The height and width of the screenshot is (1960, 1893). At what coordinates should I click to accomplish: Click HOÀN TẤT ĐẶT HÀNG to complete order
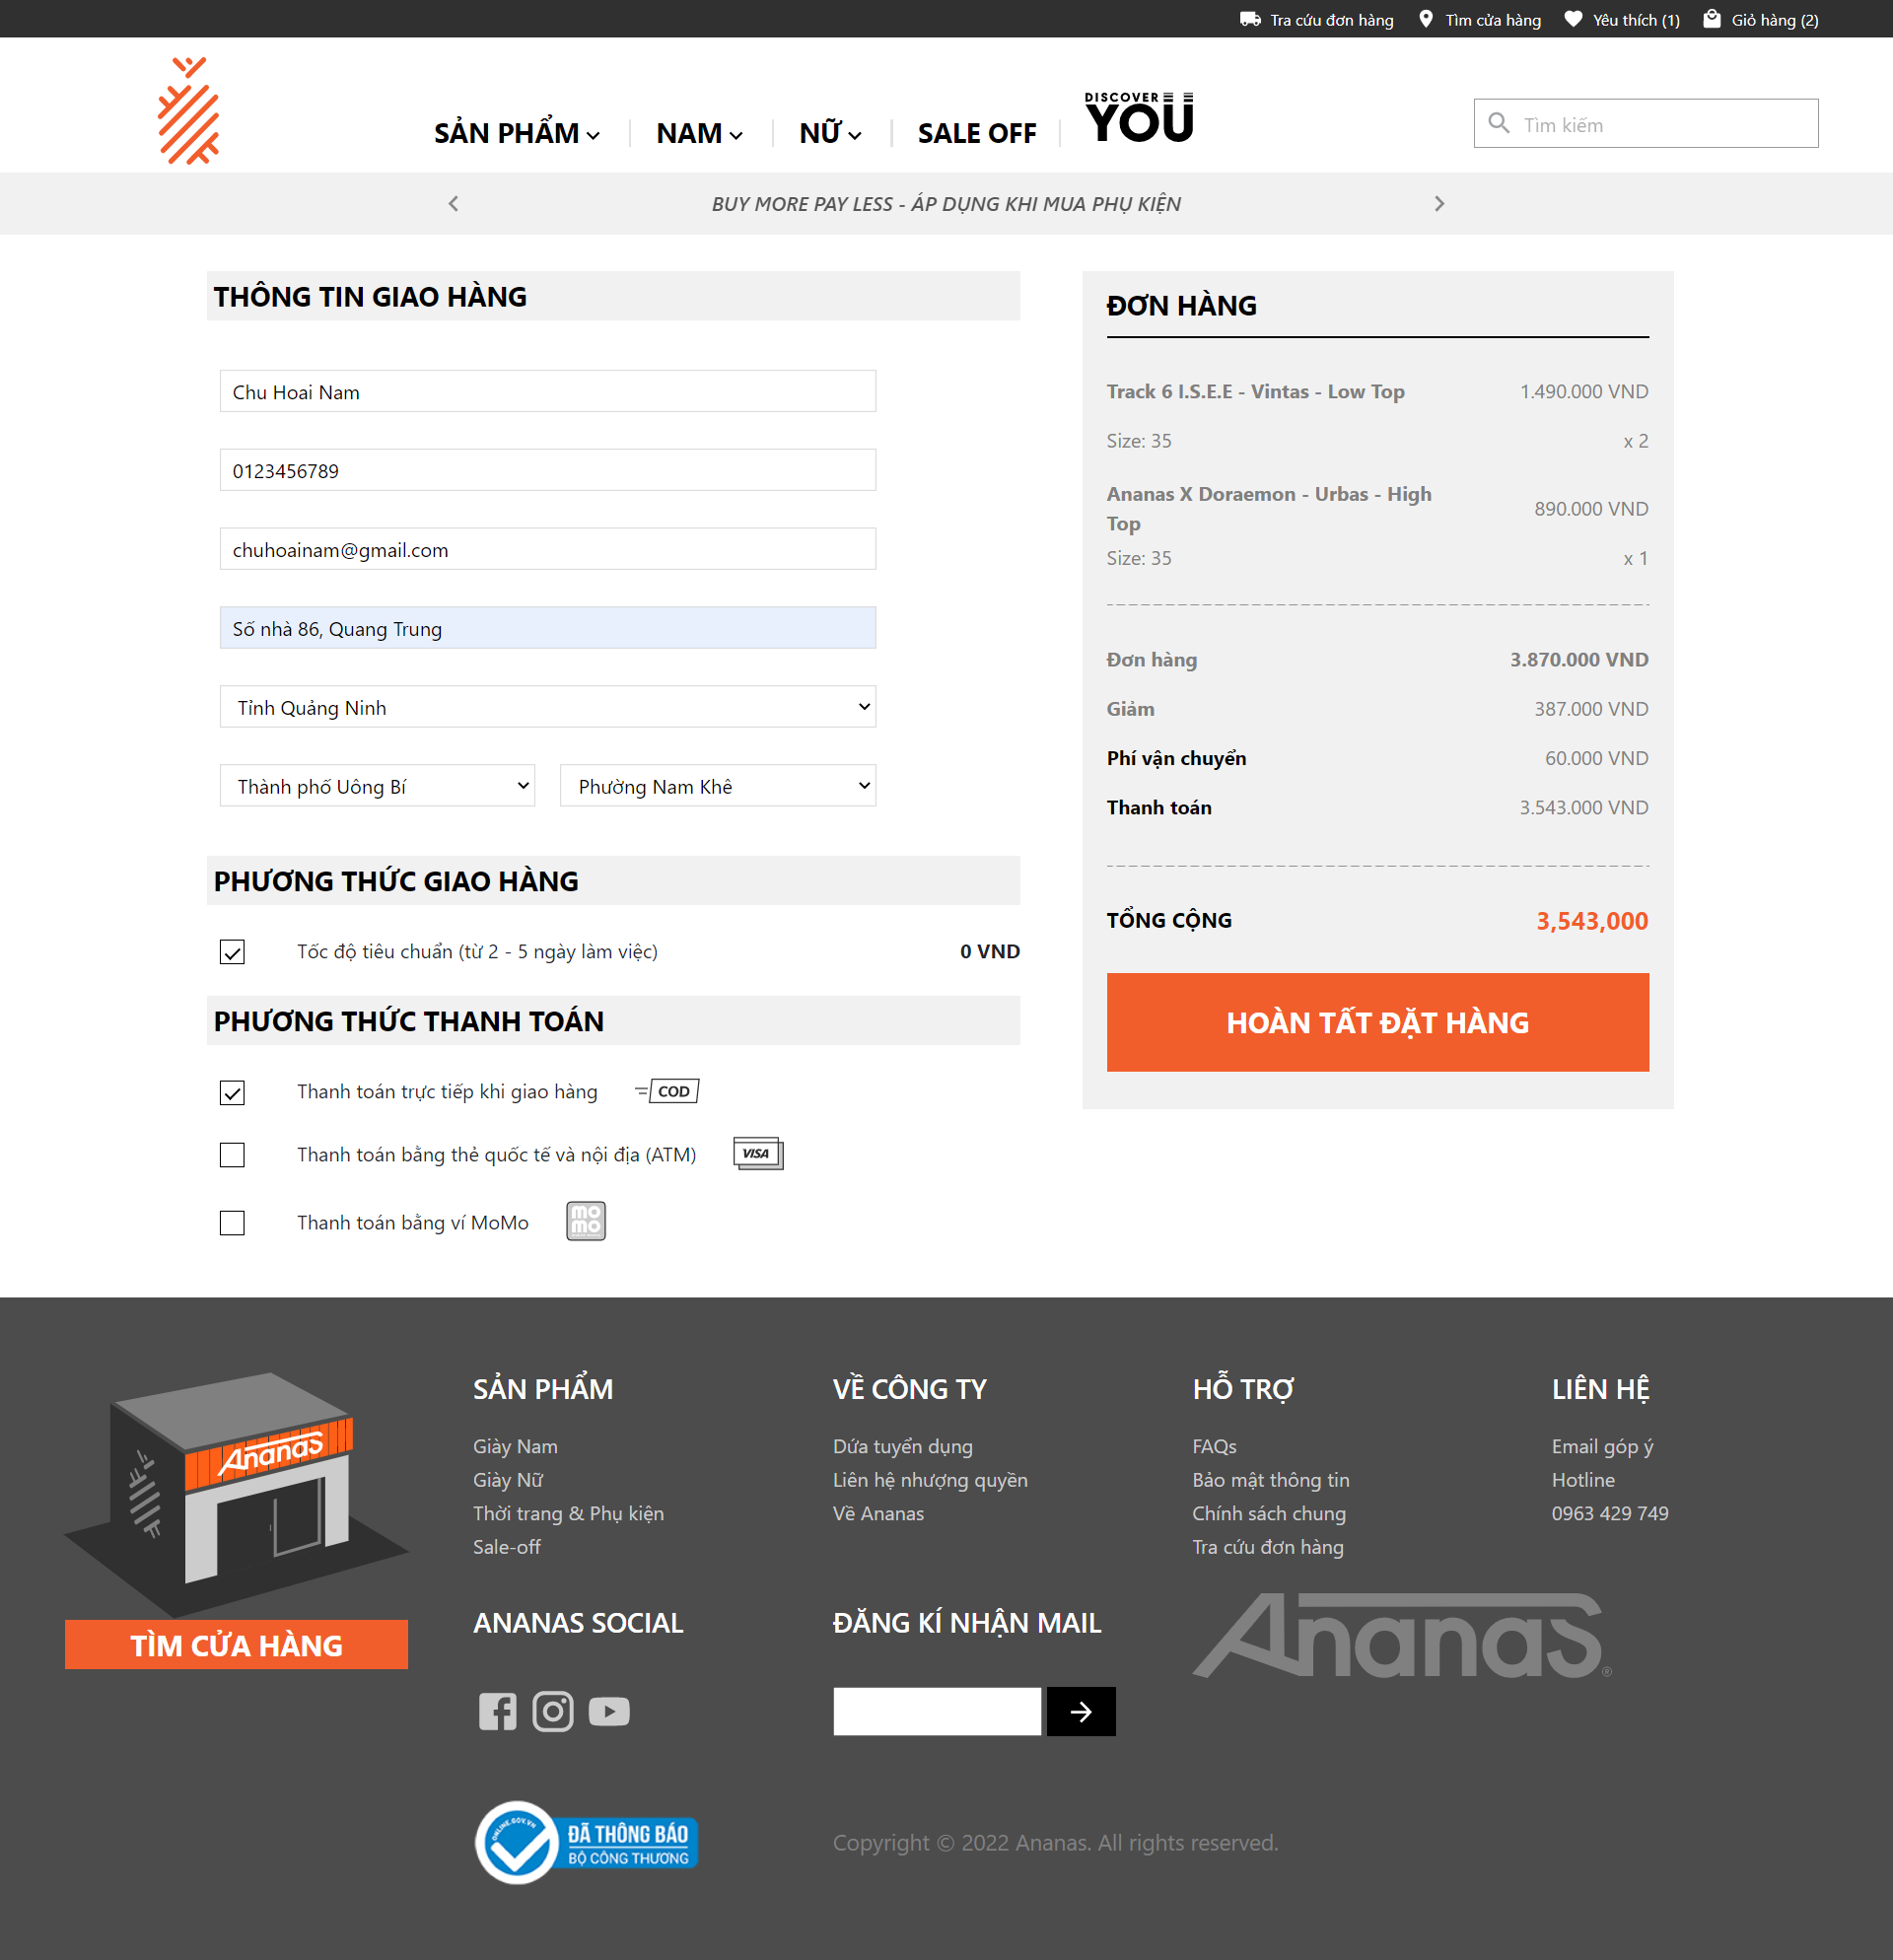click(x=1377, y=1022)
